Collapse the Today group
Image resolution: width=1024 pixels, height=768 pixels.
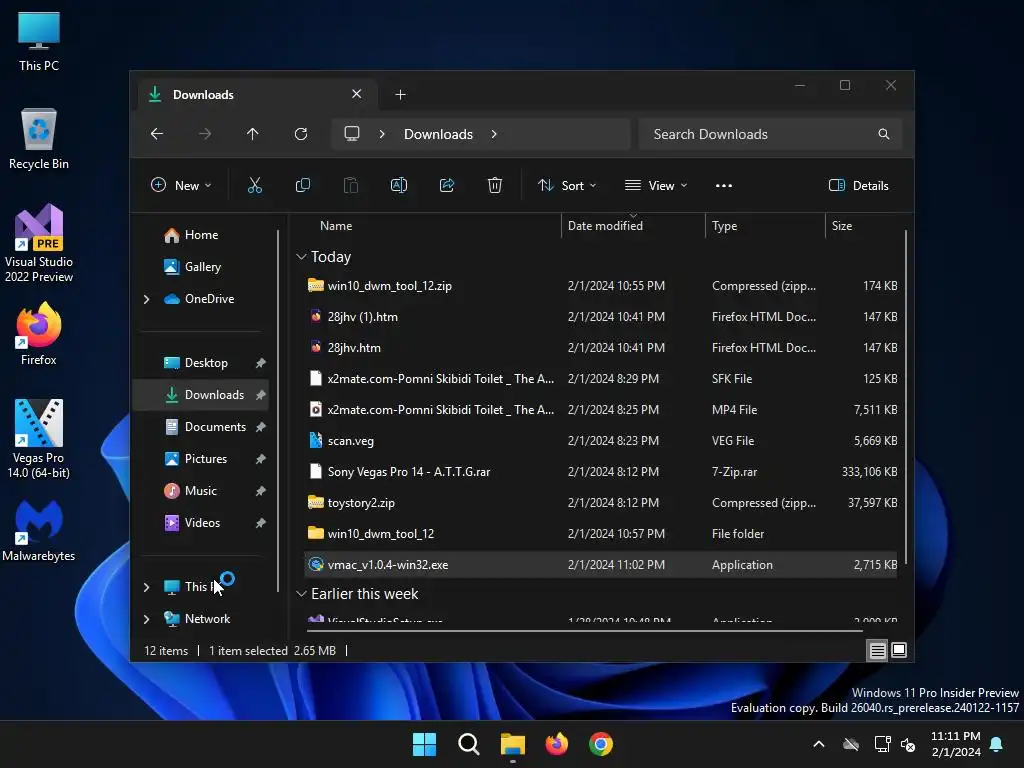[x=301, y=257]
